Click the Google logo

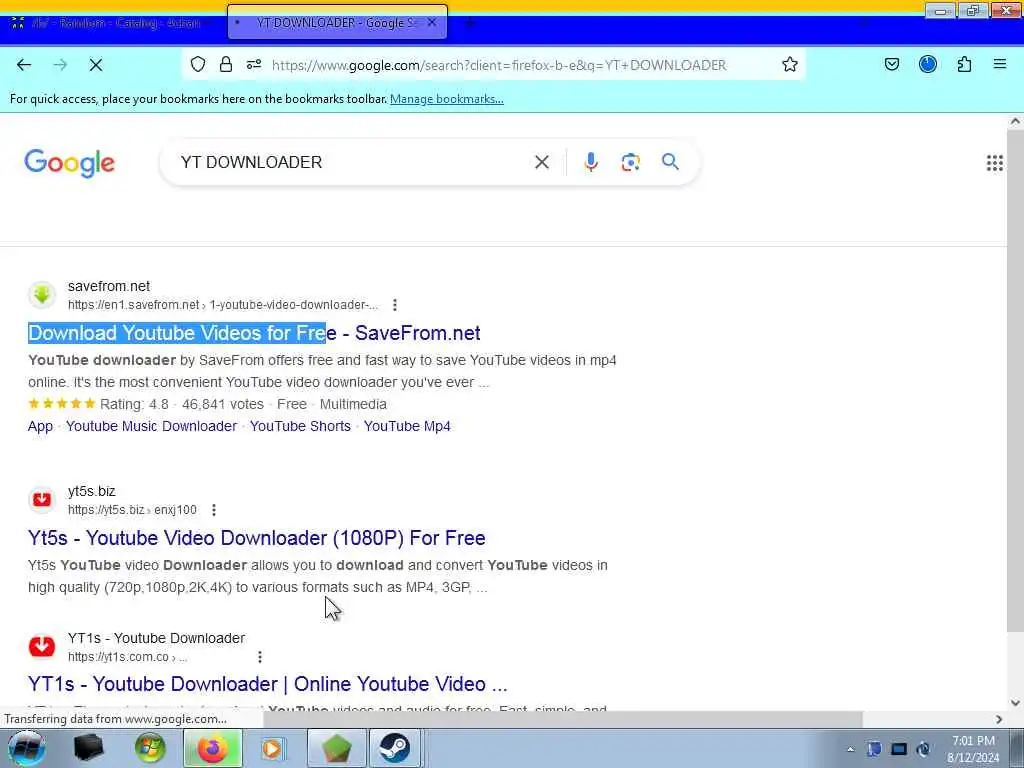tap(69, 163)
